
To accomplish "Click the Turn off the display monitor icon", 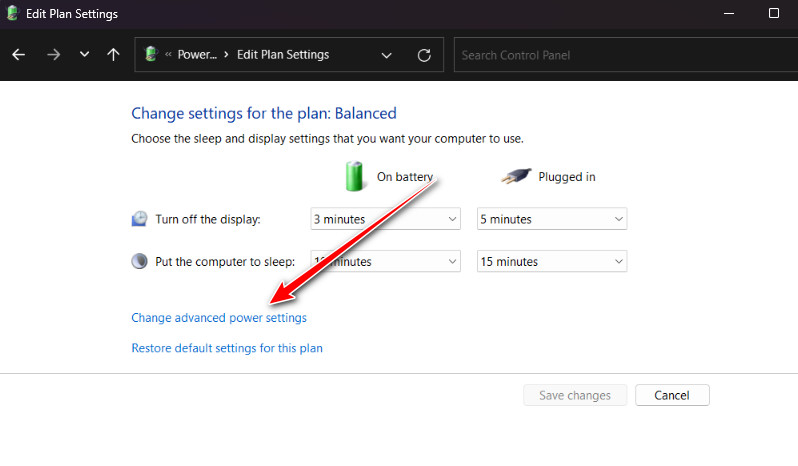I will tap(139, 219).
